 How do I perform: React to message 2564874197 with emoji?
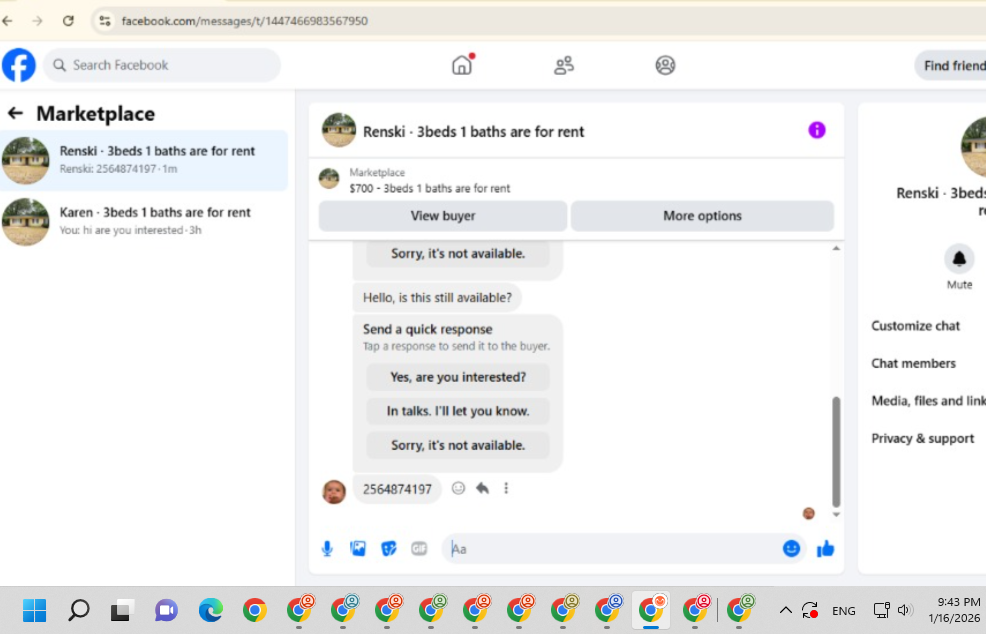coord(458,488)
